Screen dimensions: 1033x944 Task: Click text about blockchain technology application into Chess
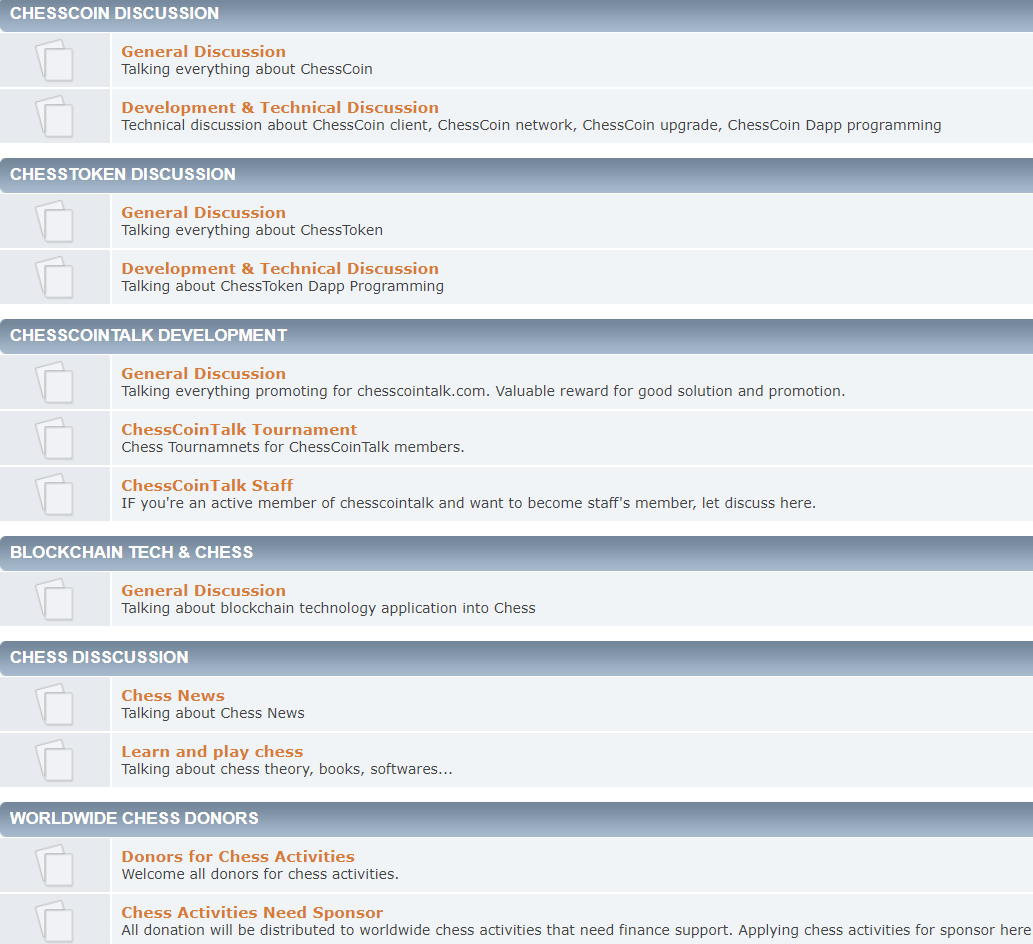[x=329, y=608]
